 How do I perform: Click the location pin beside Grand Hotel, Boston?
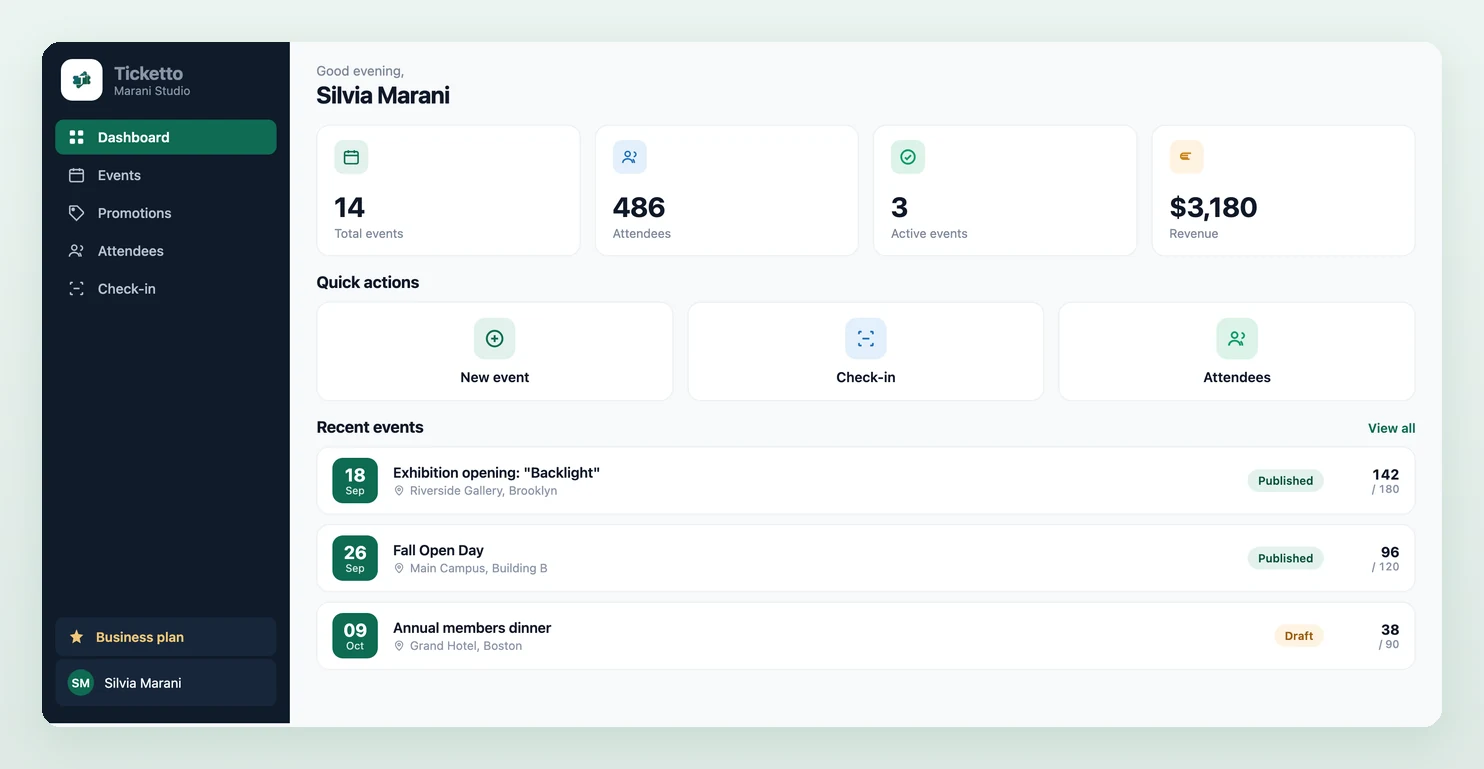(x=399, y=646)
